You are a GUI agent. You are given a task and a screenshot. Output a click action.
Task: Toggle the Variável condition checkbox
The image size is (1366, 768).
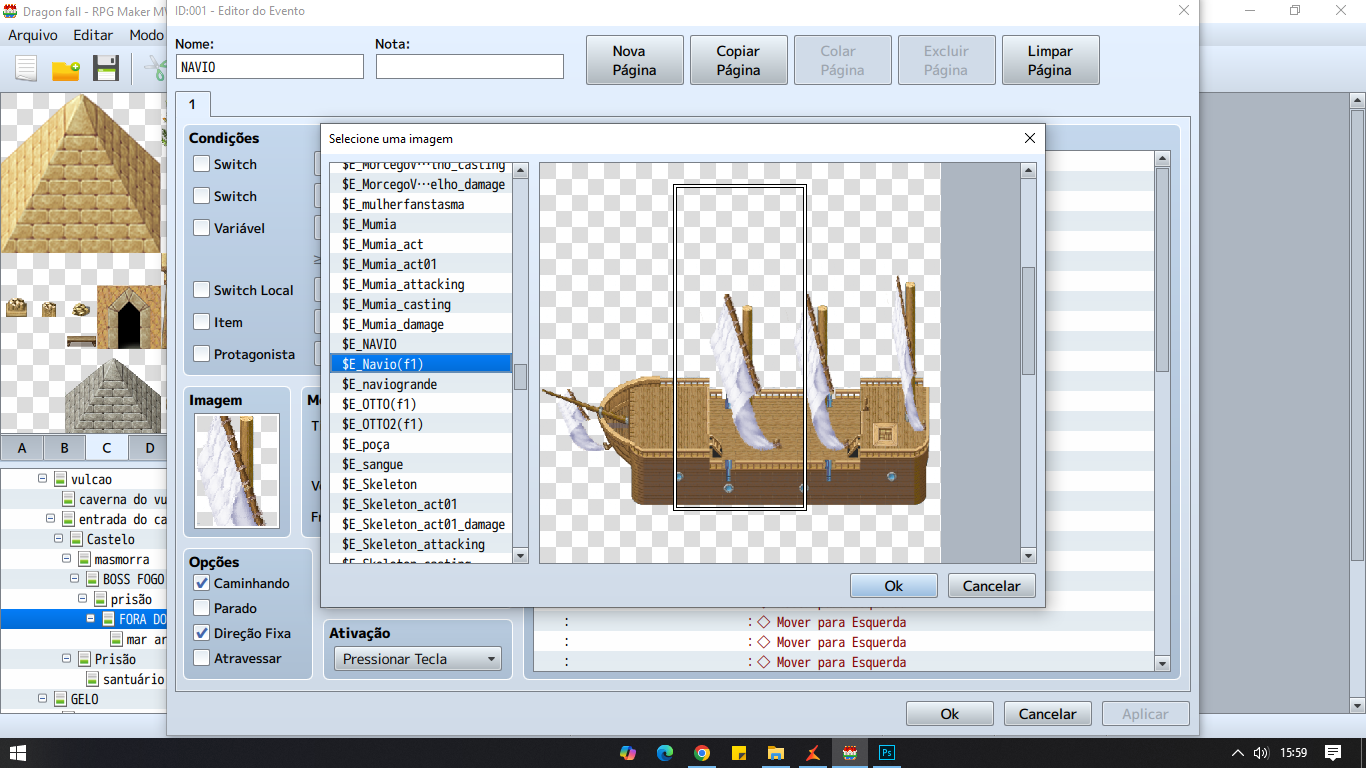tap(202, 228)
